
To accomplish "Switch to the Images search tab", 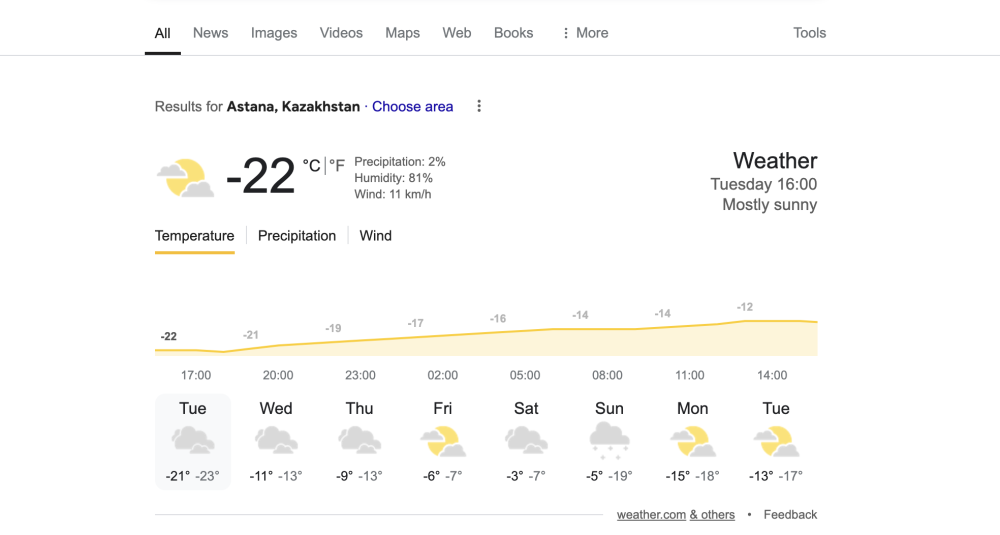I will click(x=274, y=33).
